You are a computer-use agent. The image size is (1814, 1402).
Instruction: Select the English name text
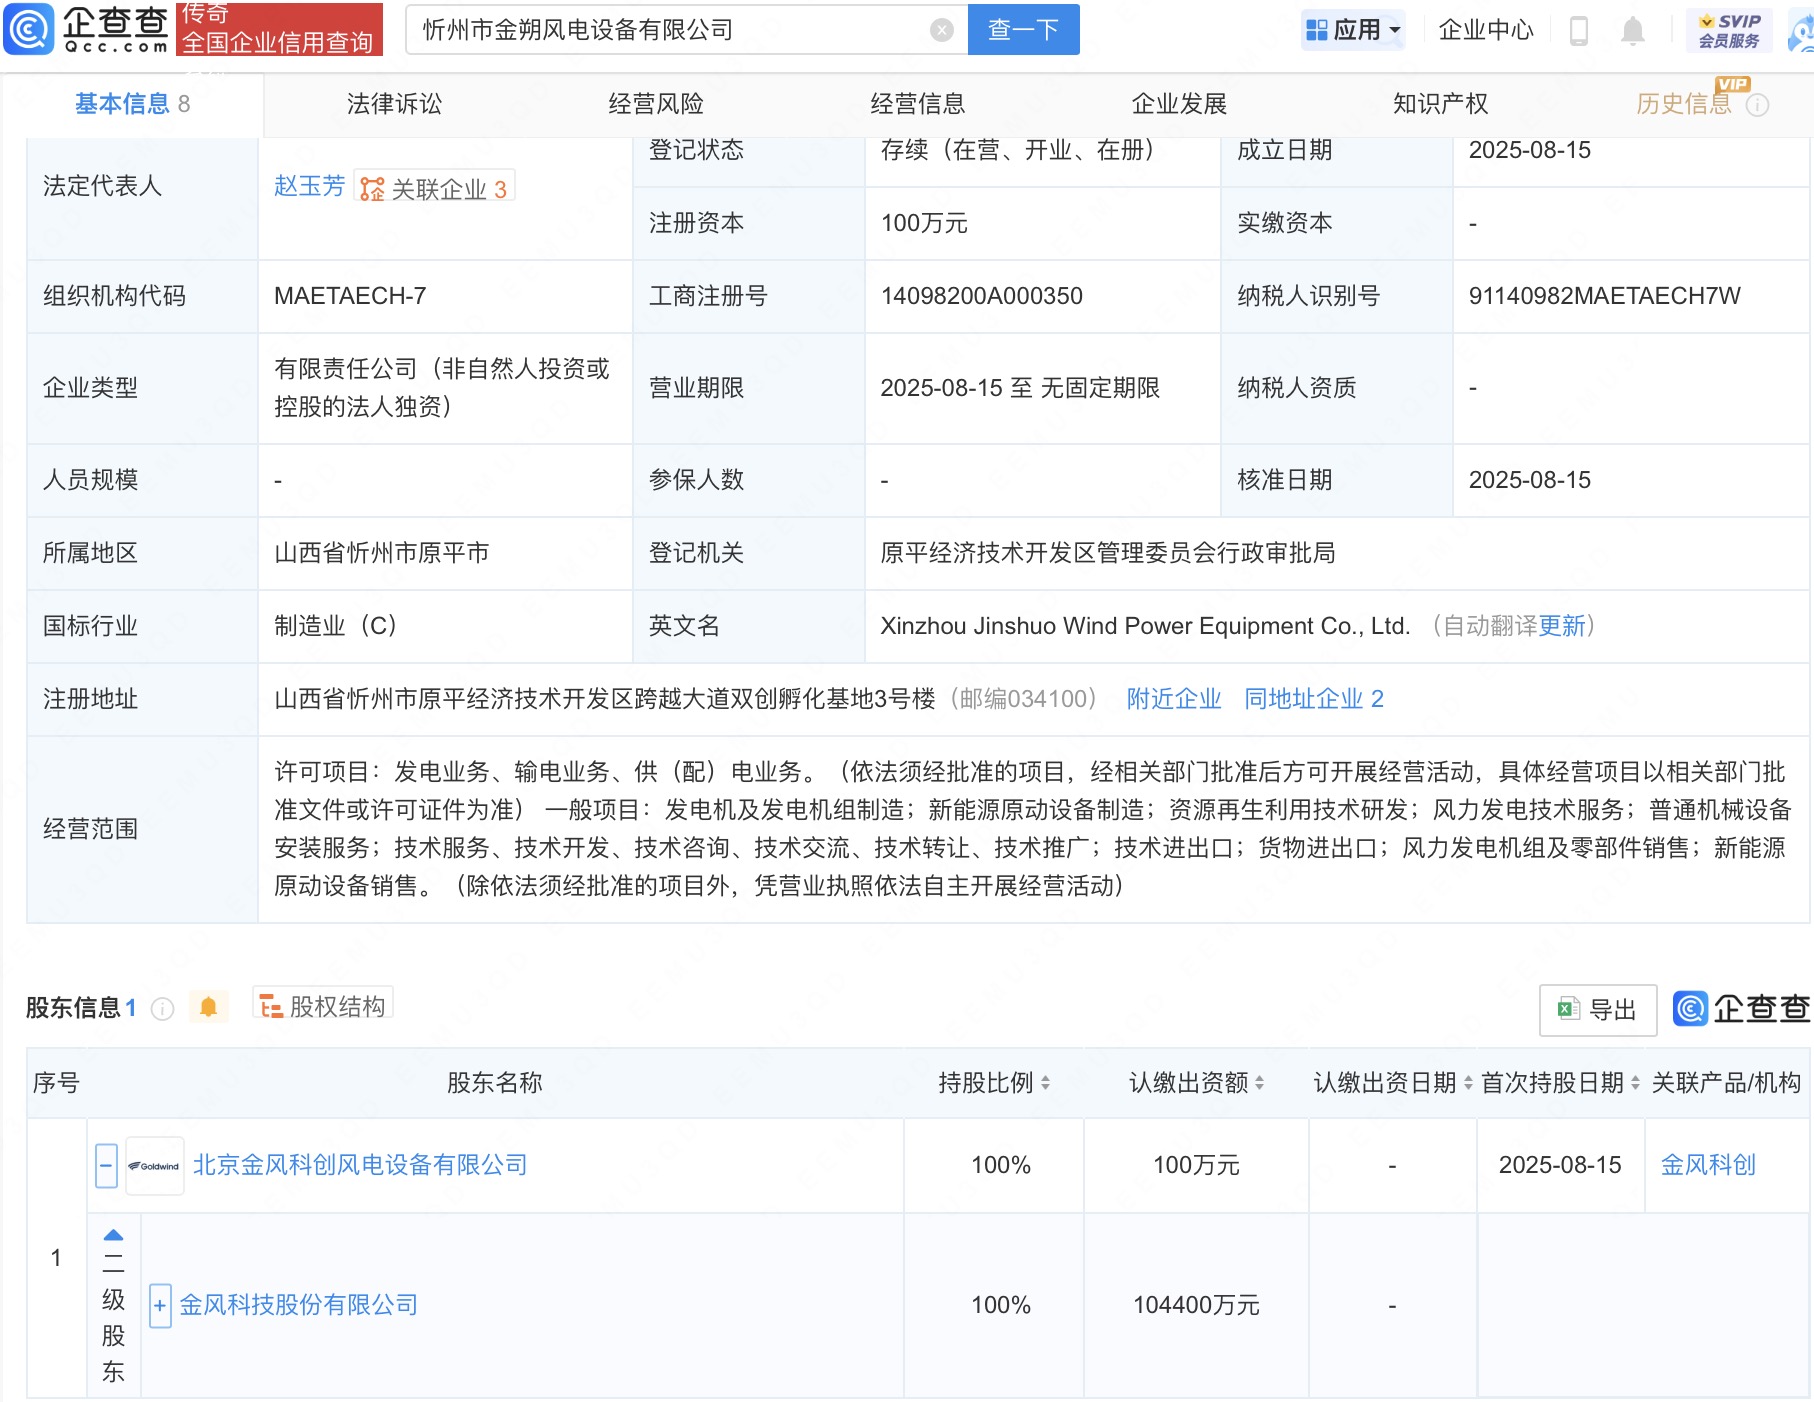click(x=1145, y=626)
